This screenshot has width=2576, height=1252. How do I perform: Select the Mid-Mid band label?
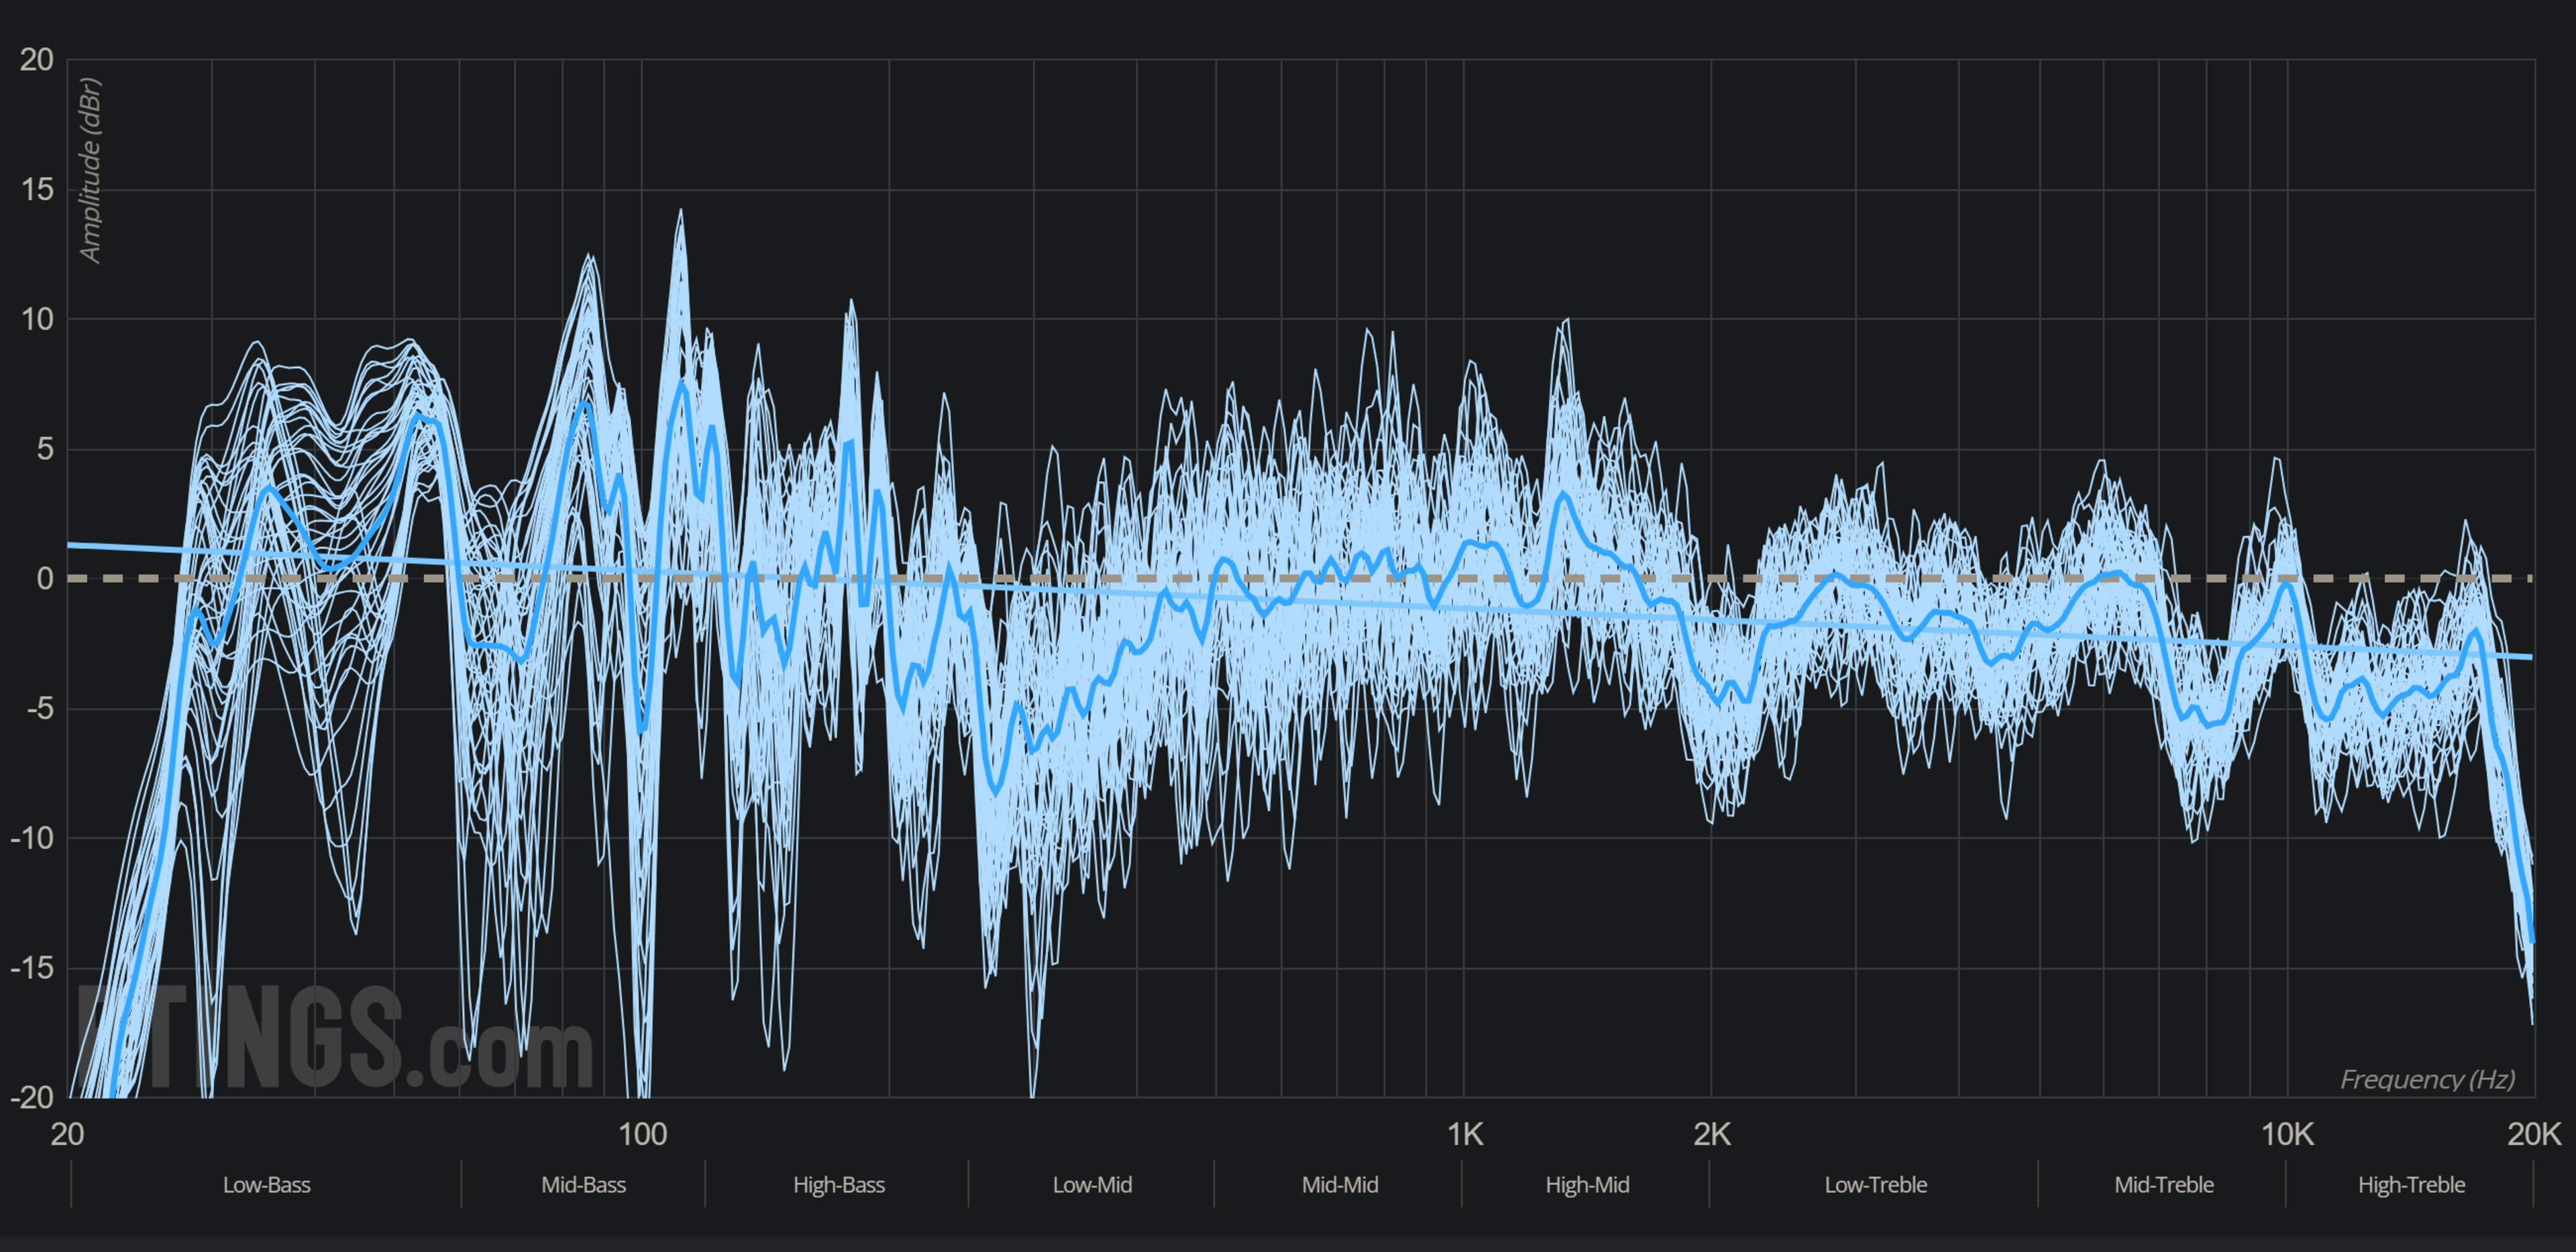pos(1339,1185)
